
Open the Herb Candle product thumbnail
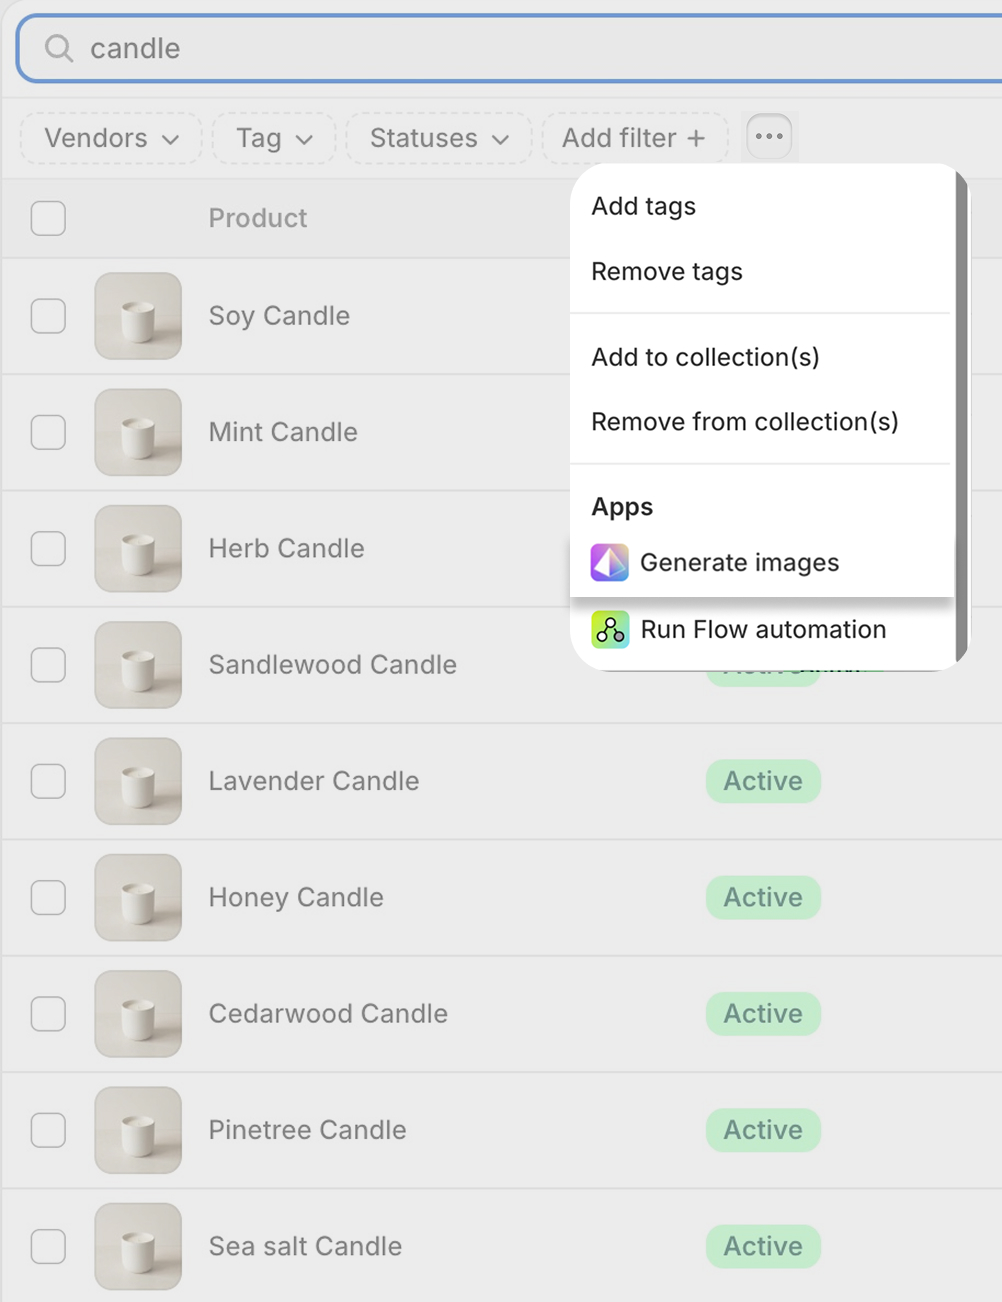click(x=137, y=548)
